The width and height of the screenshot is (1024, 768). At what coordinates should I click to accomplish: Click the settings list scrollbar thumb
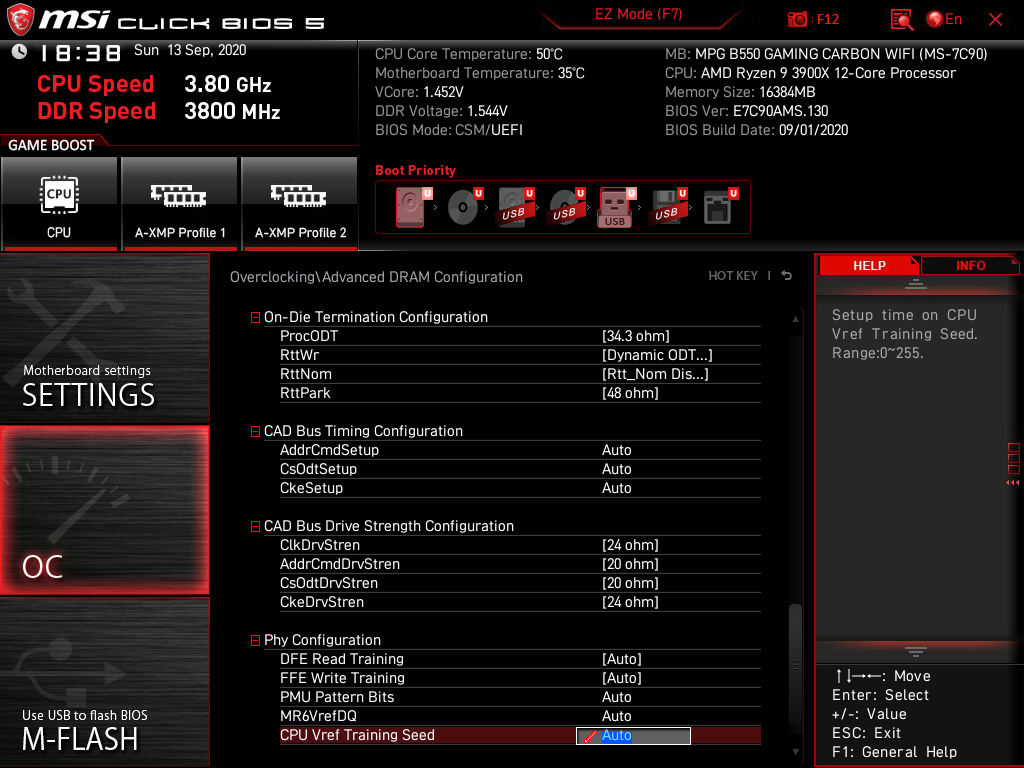[x=795, y=664]
